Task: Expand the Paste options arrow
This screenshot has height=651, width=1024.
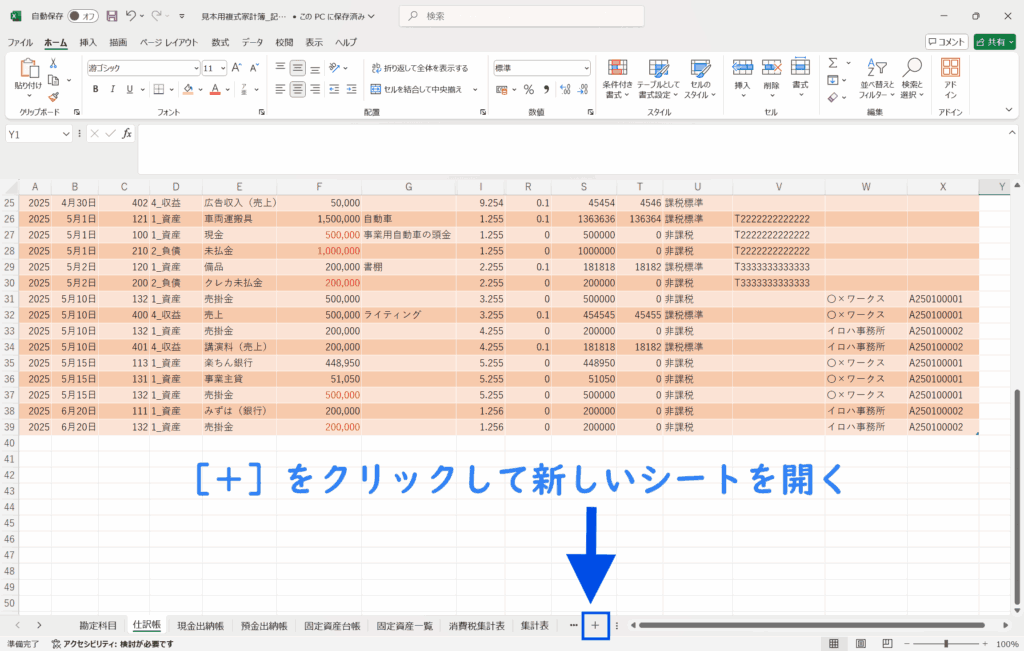Action: [x=28, y=96]
